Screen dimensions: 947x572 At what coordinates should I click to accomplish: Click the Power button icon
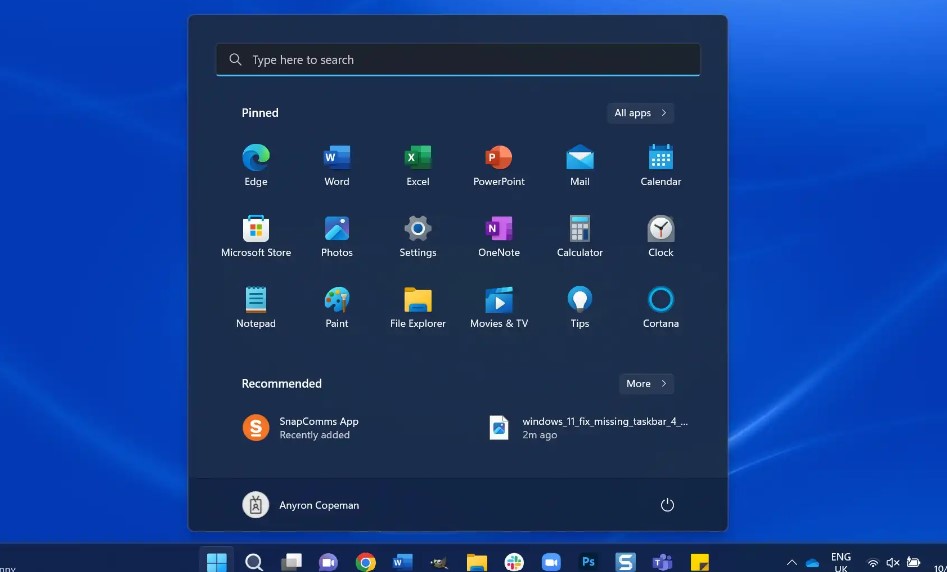click(667, 505)
